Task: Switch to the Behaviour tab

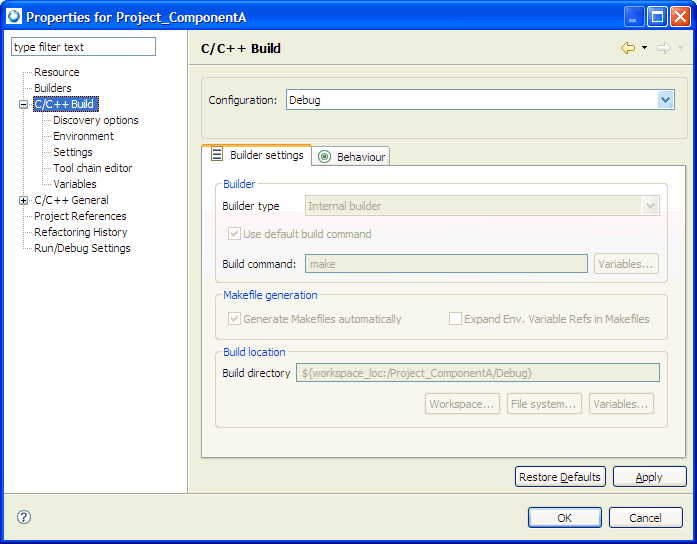Action: click(351, 157)
